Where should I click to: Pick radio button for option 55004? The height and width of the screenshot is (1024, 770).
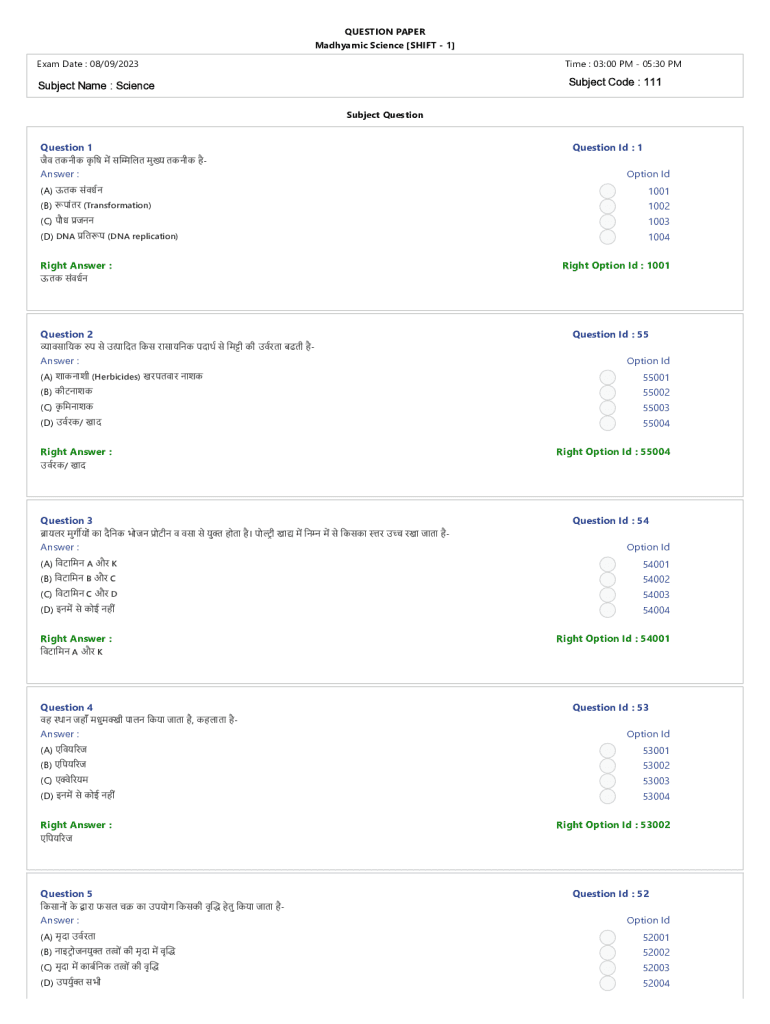point(607,423)
